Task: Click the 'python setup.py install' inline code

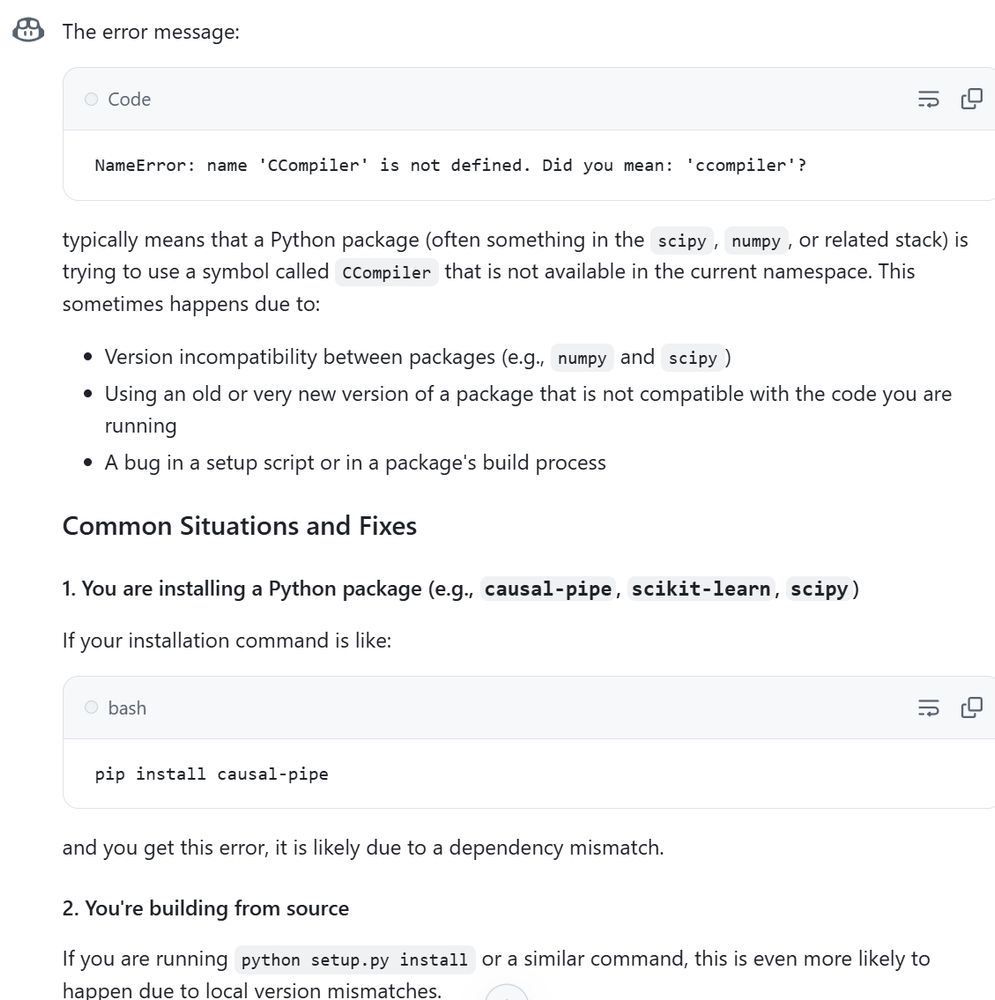Action: pos(354,960)
